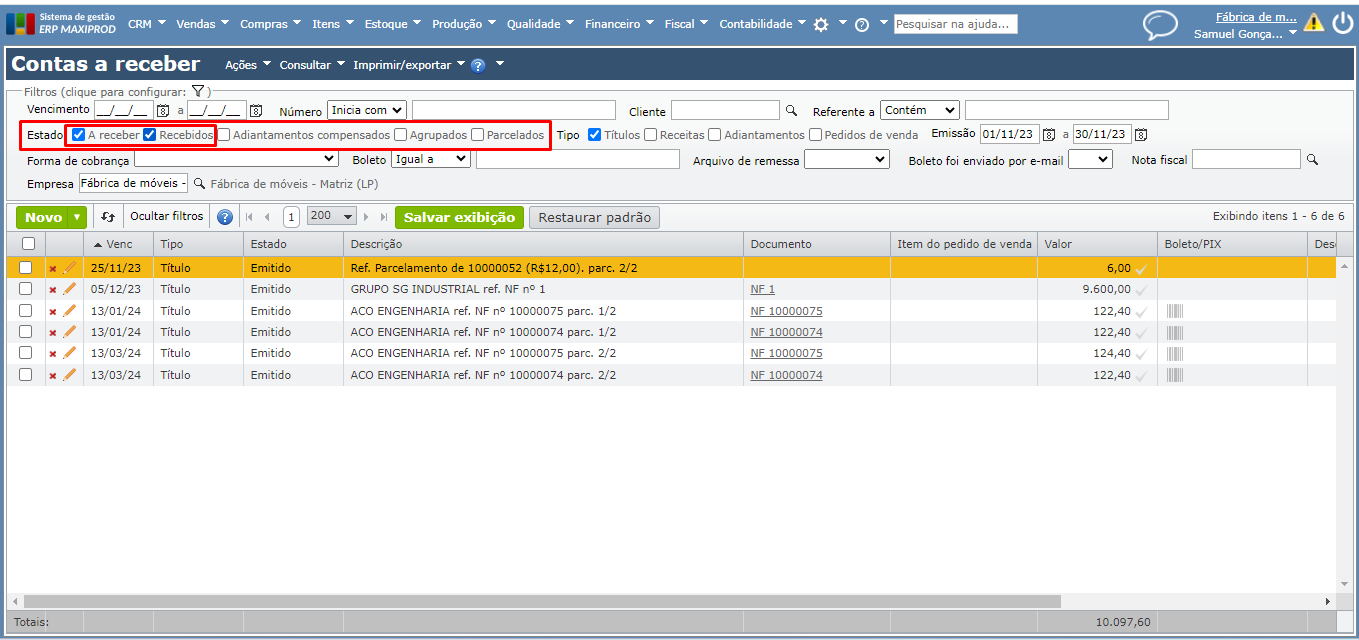Viewport: 1359px width, 640px height.
Task: Open the Imprimir/exportar menu
Action: (408, 65)
